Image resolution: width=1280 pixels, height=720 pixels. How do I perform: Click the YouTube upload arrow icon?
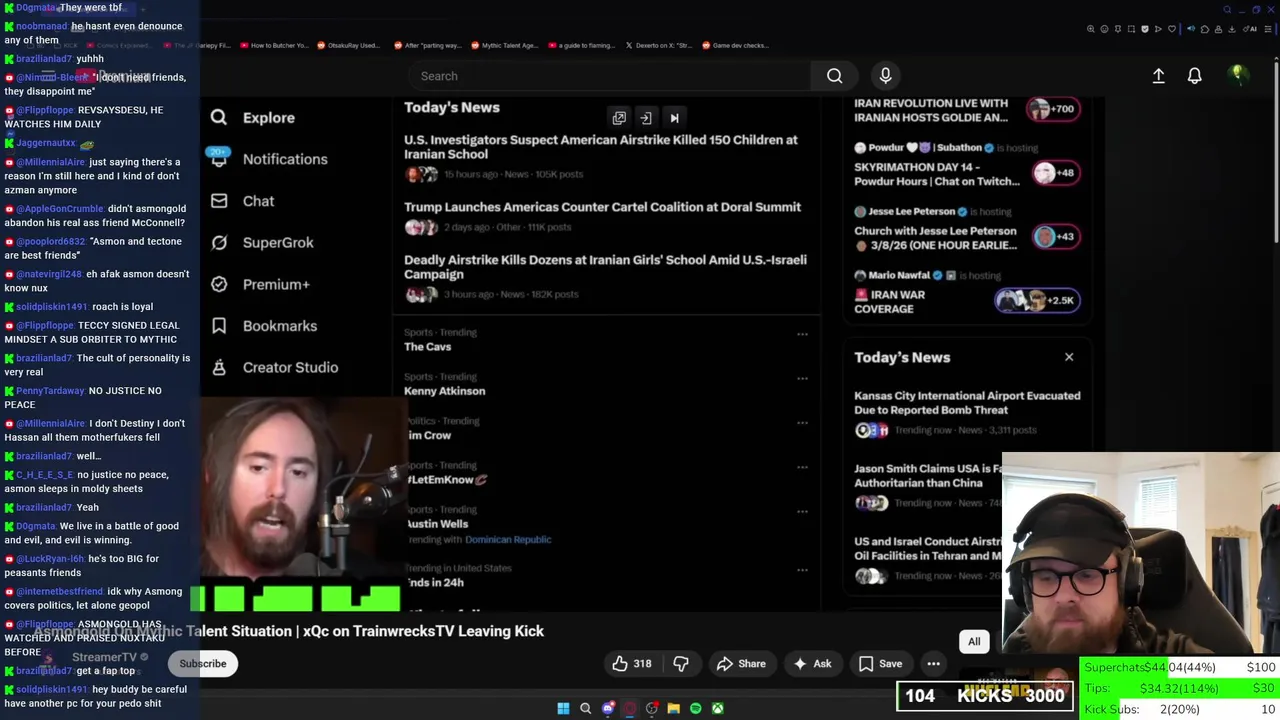pos(1158,76)
